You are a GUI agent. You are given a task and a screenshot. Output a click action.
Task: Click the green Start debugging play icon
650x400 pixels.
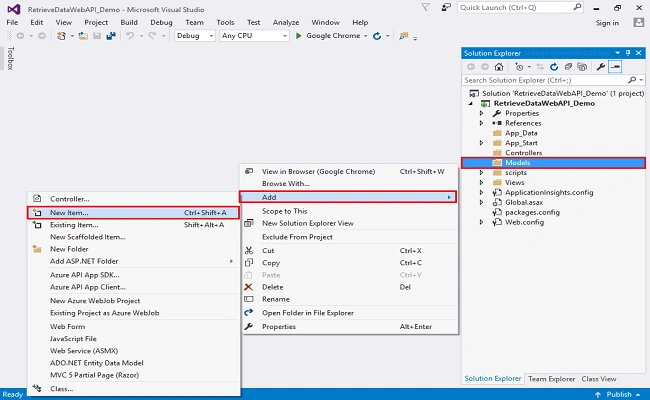tap(298, 36)
